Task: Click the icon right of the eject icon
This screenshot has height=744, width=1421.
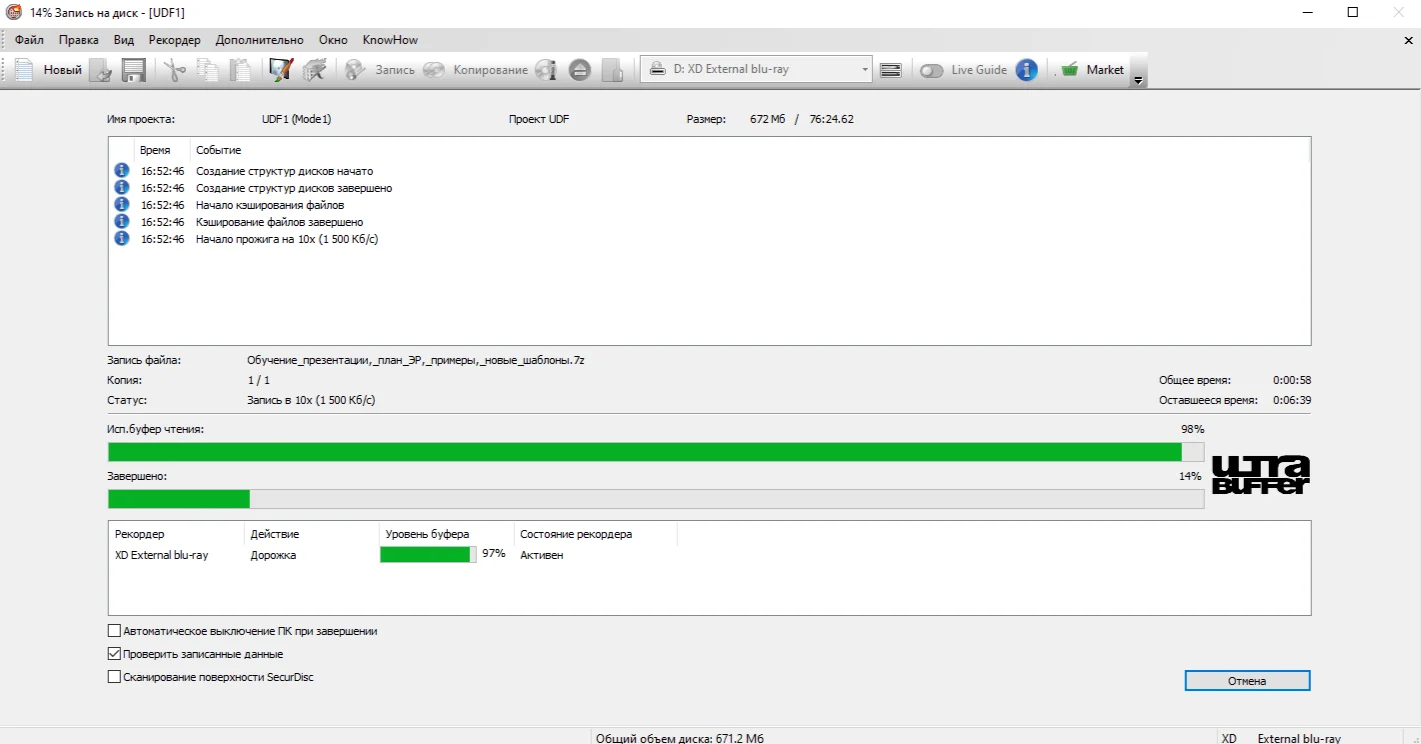Action: [x=613, y=70]
